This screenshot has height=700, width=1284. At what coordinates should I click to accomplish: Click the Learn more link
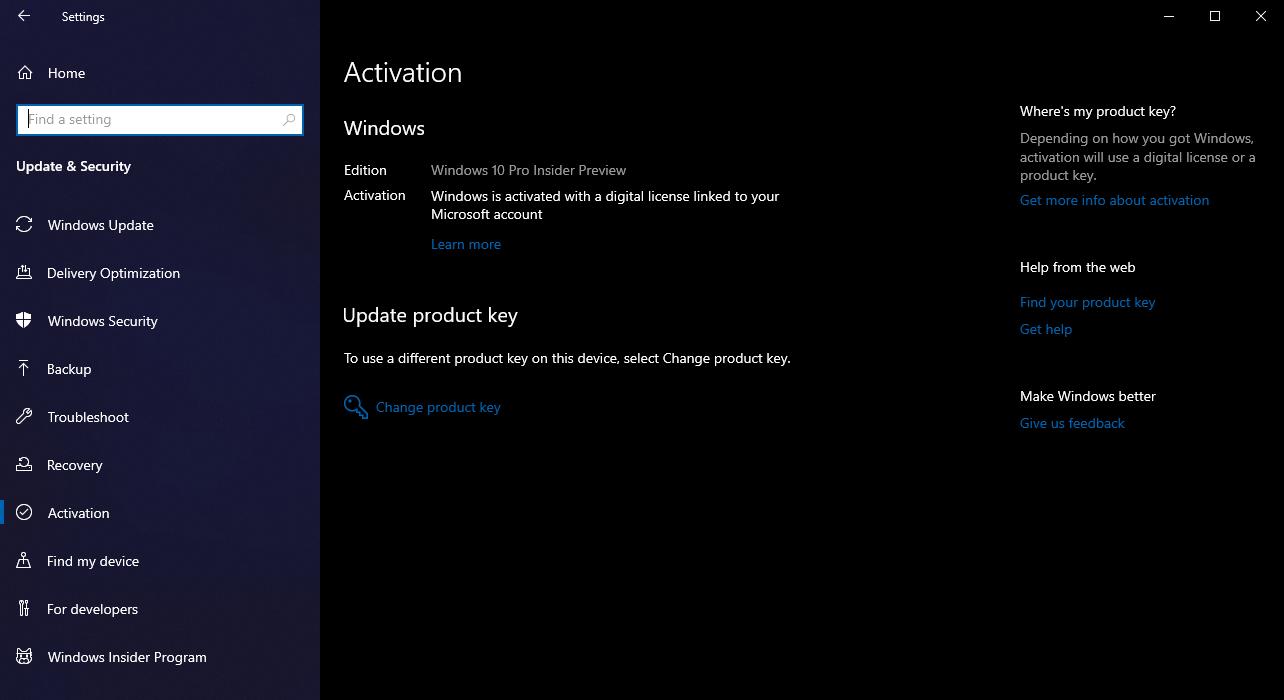466,244
